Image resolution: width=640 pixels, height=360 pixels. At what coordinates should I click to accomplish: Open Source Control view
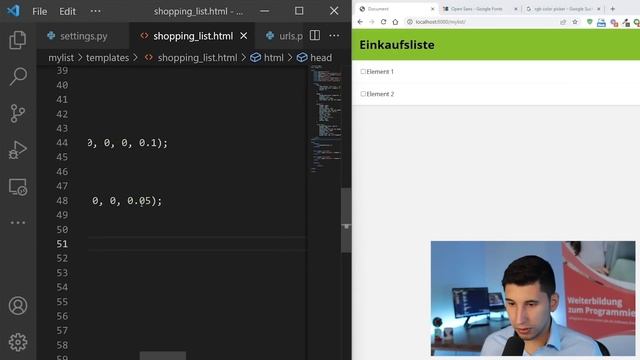(18, 113)
